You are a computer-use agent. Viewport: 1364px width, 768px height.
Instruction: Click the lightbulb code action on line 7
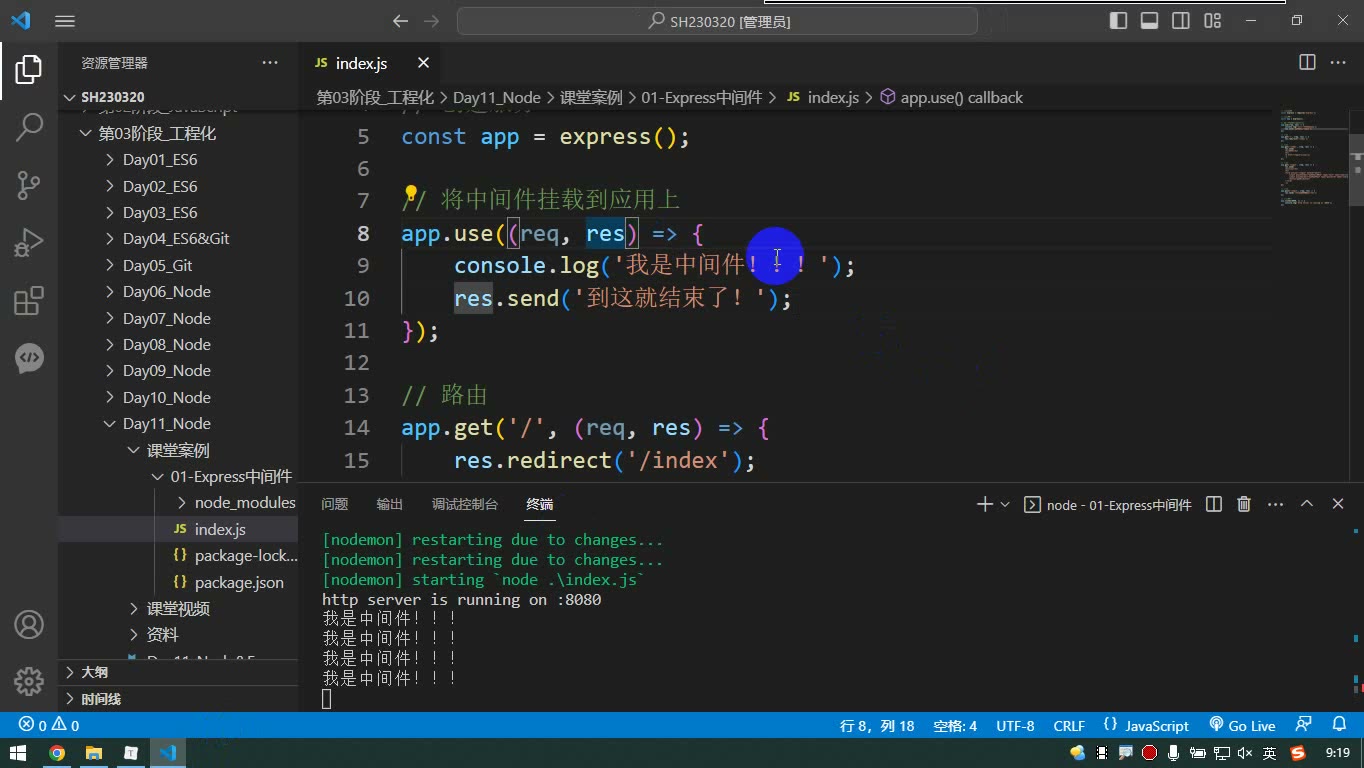coord(410,195)
